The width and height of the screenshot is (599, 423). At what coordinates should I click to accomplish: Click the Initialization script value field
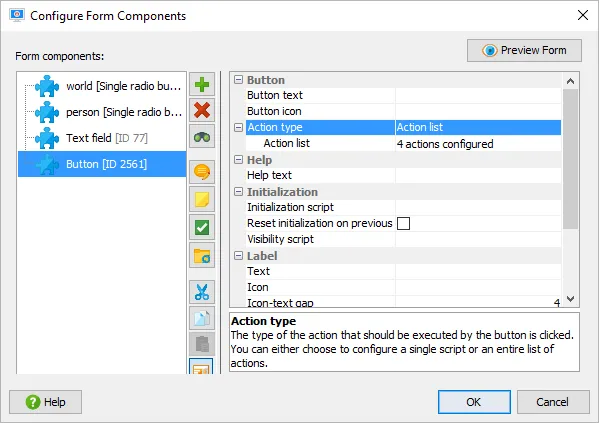pos(478,207)
